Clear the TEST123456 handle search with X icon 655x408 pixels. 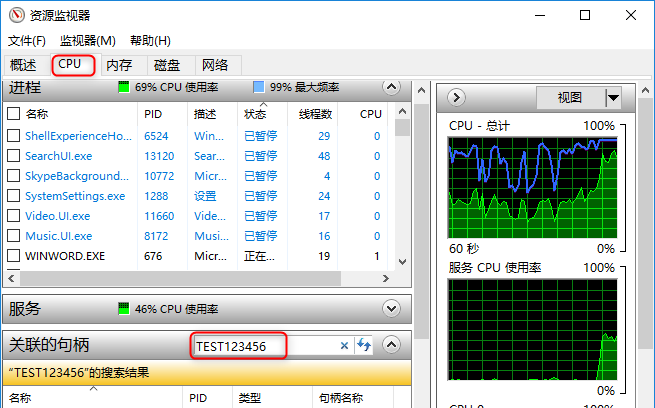point(344,345)
